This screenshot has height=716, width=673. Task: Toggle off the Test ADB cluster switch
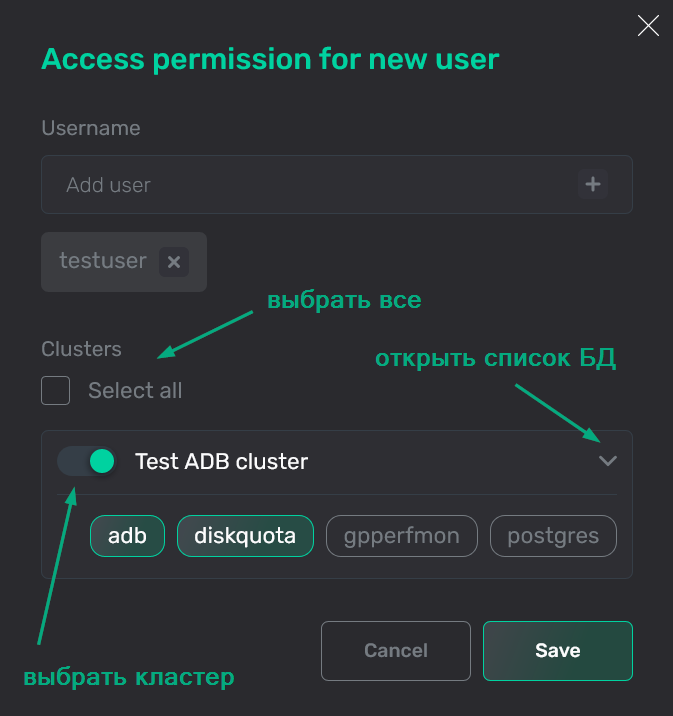(87, 461)
